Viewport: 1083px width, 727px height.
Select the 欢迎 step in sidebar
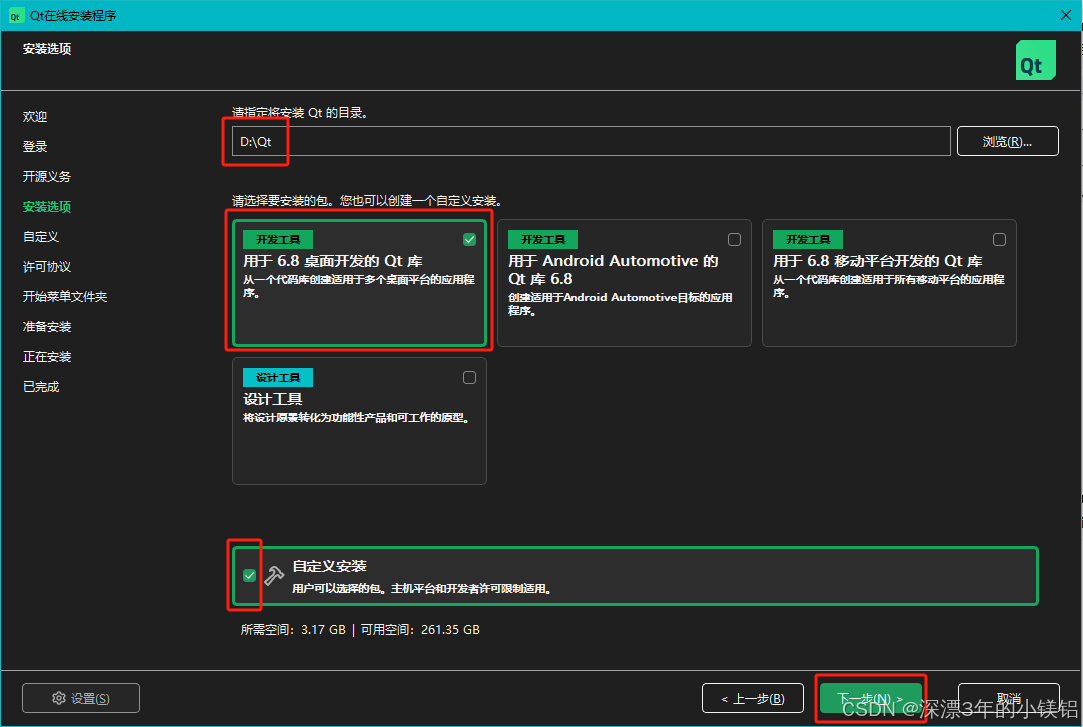click(x=35, y=117)
